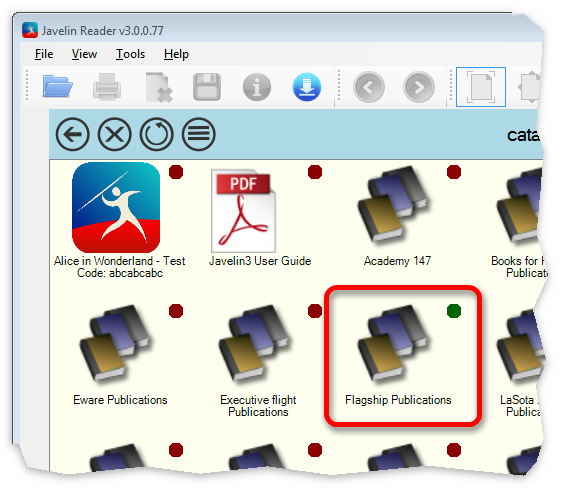This screenshot has width=562, height=490.
Task: Click the floppy disk save icon
Action: (x=207, y=87)
